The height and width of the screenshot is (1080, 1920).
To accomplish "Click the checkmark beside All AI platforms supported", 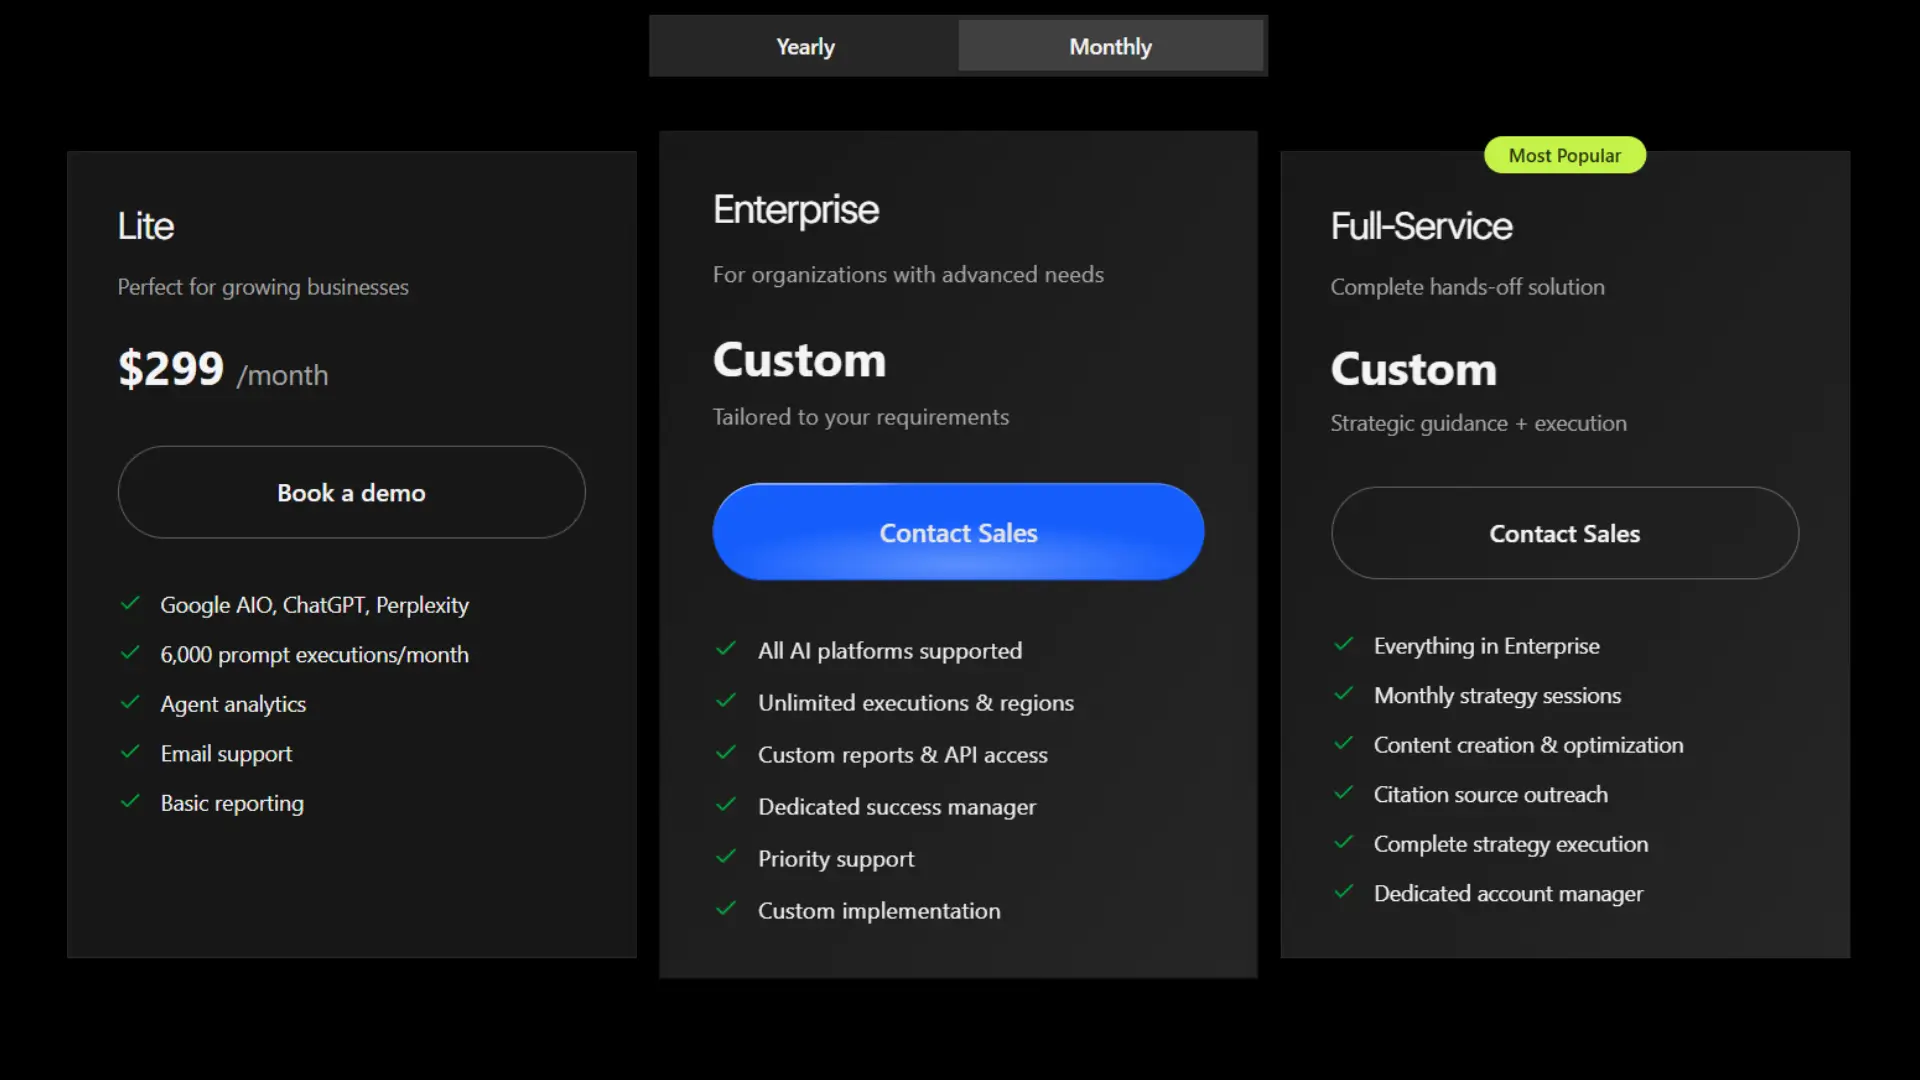I will coord(726,649).
